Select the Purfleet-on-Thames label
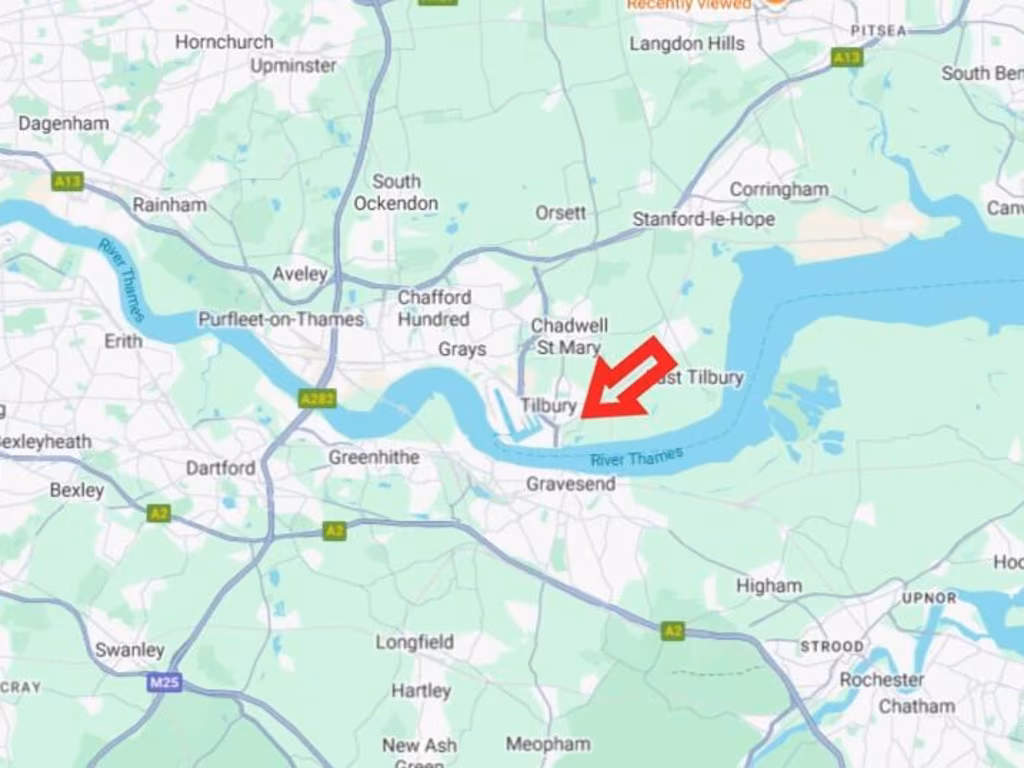Viewport: 1024px width, 768px height. pyautogui.click(x=281, y=319)
